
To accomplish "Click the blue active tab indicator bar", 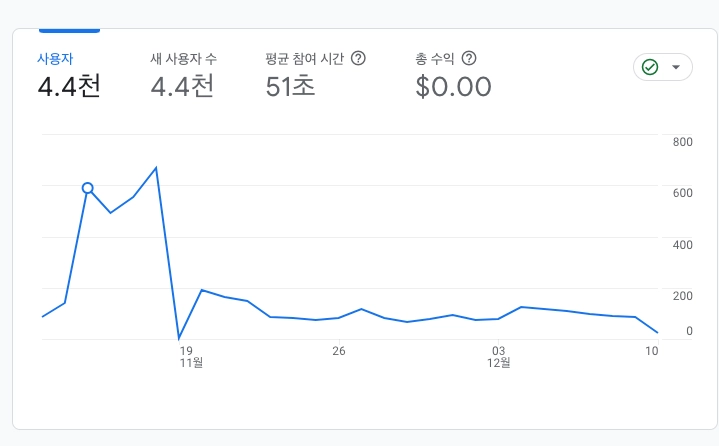I will click(x=68, y=31).
